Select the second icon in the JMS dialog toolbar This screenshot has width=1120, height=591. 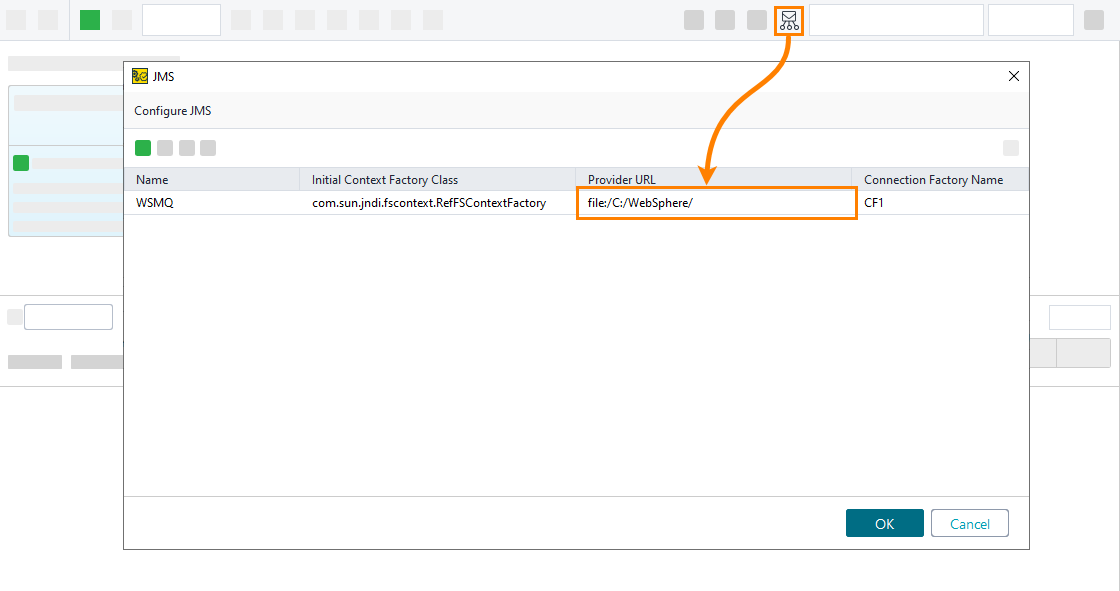[164, 147]
